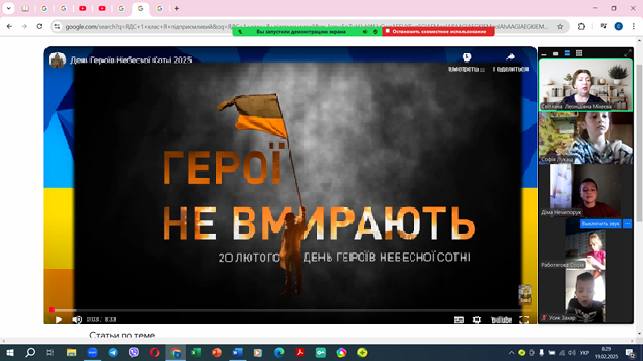Click the YouTube logo in player
The height and width of the screenshot is (361, 643).
502,320
